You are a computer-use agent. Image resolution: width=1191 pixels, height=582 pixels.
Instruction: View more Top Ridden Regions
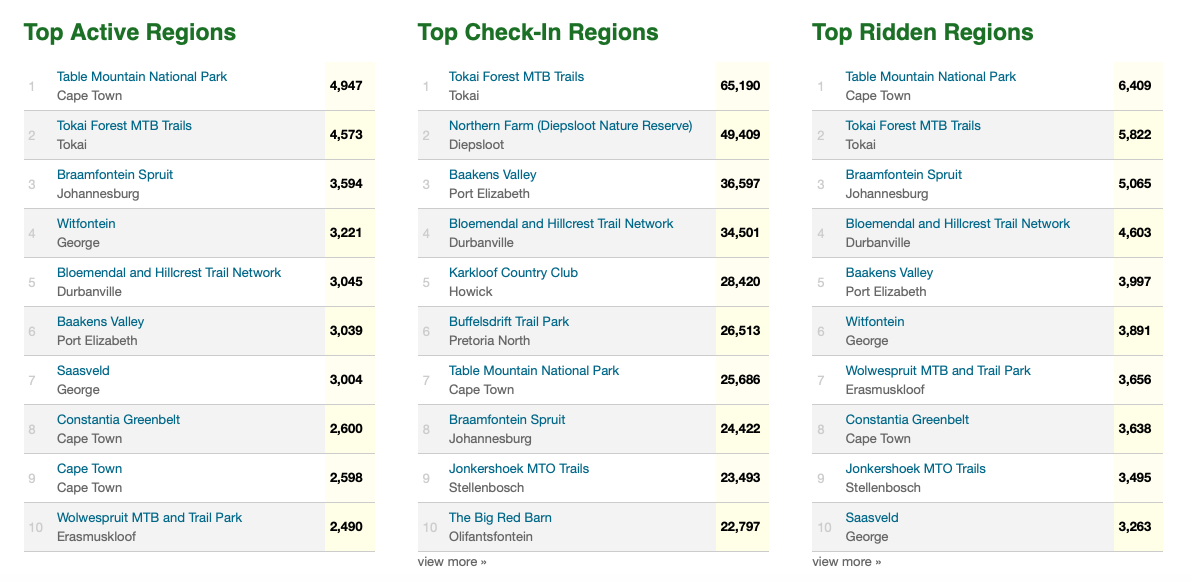846,562
